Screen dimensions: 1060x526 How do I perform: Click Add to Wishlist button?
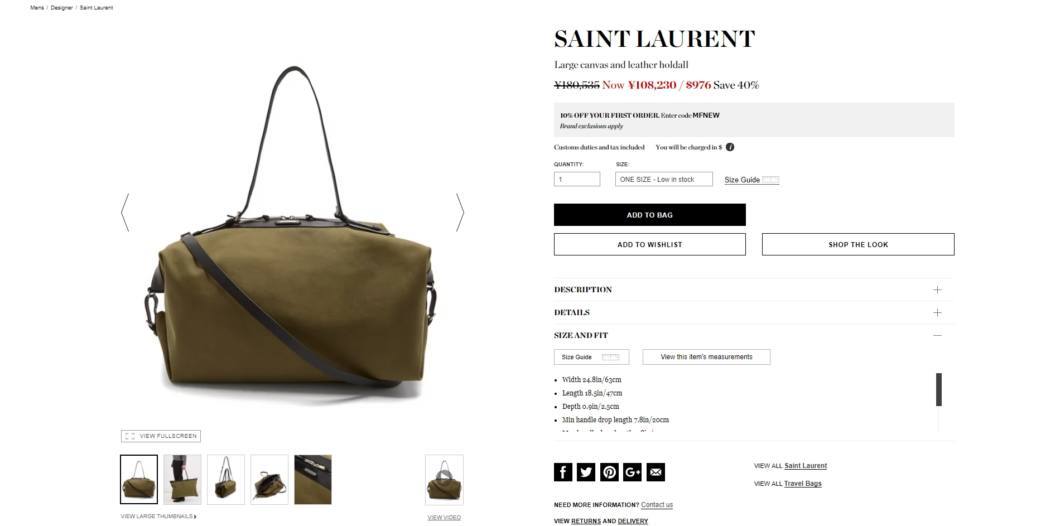click(x=650, y=245)
